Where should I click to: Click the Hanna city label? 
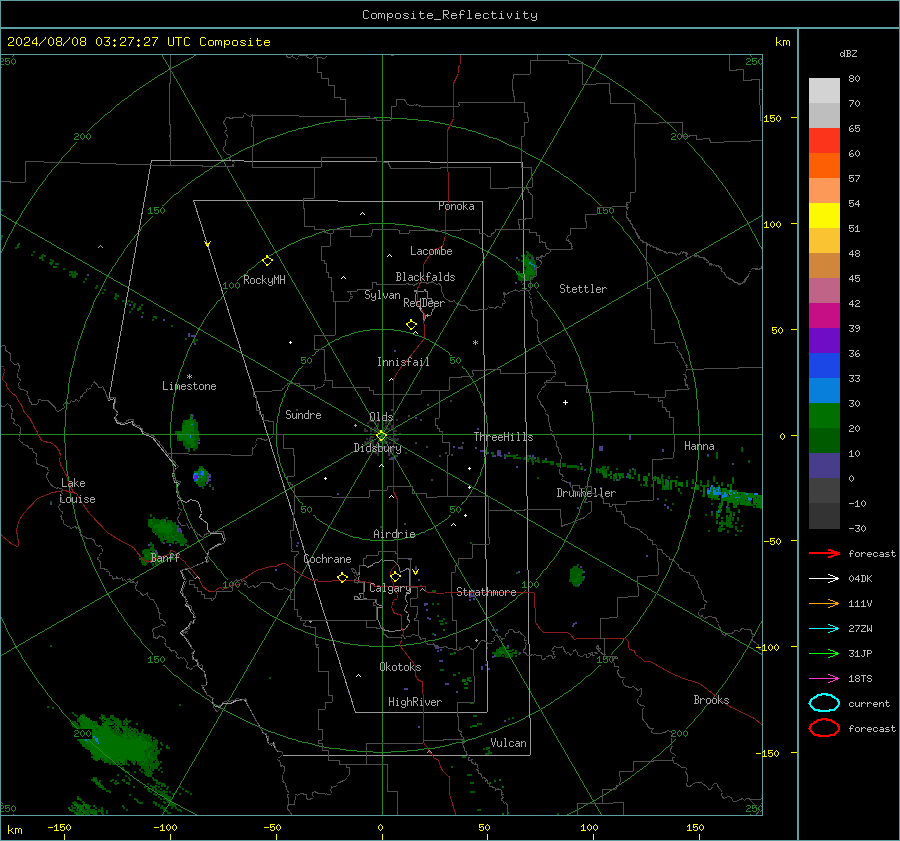click(699, 446)
